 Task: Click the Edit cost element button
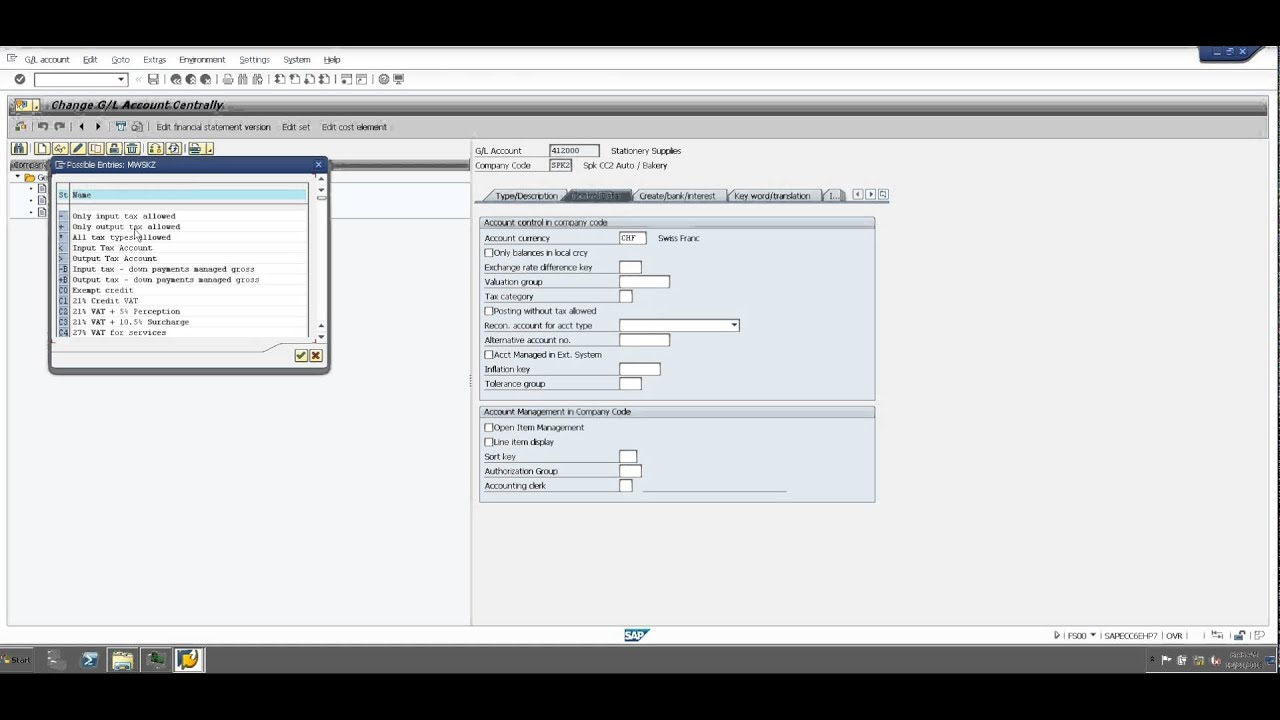pyautogui.click(x=354, y=127)
